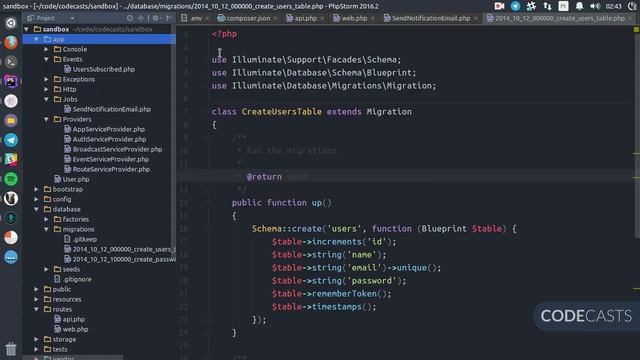Screen dimensions: 640x360
Task: Expand the Http folder
Action: (47, 89)
